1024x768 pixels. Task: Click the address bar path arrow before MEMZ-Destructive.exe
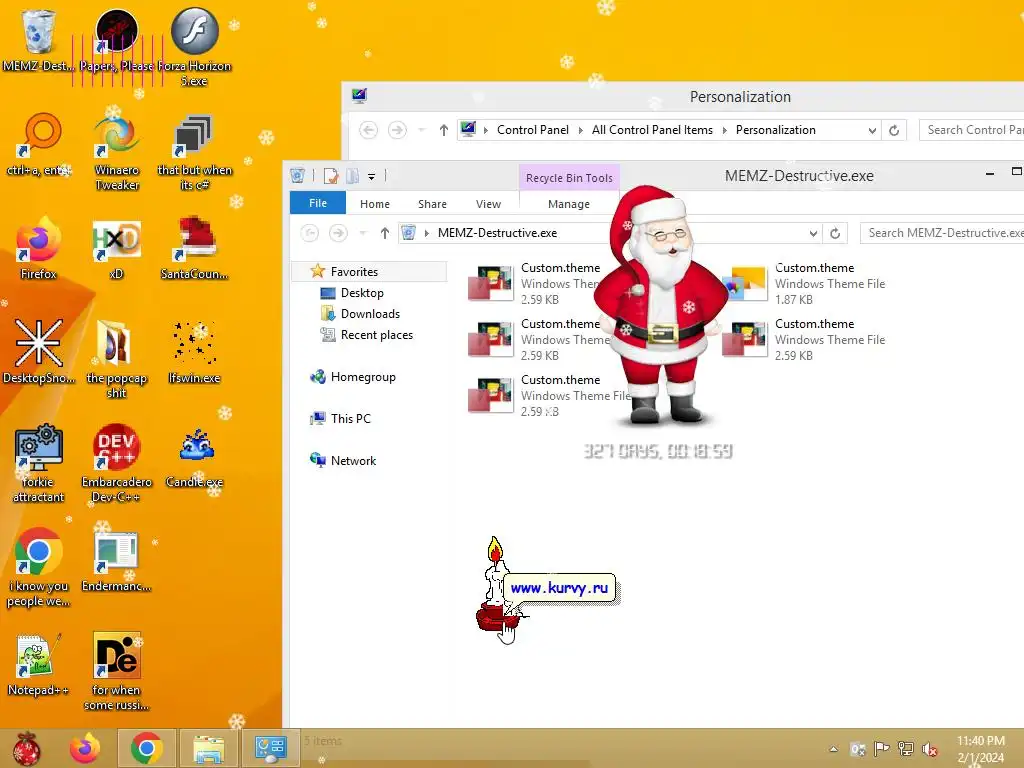coord(426,233)
